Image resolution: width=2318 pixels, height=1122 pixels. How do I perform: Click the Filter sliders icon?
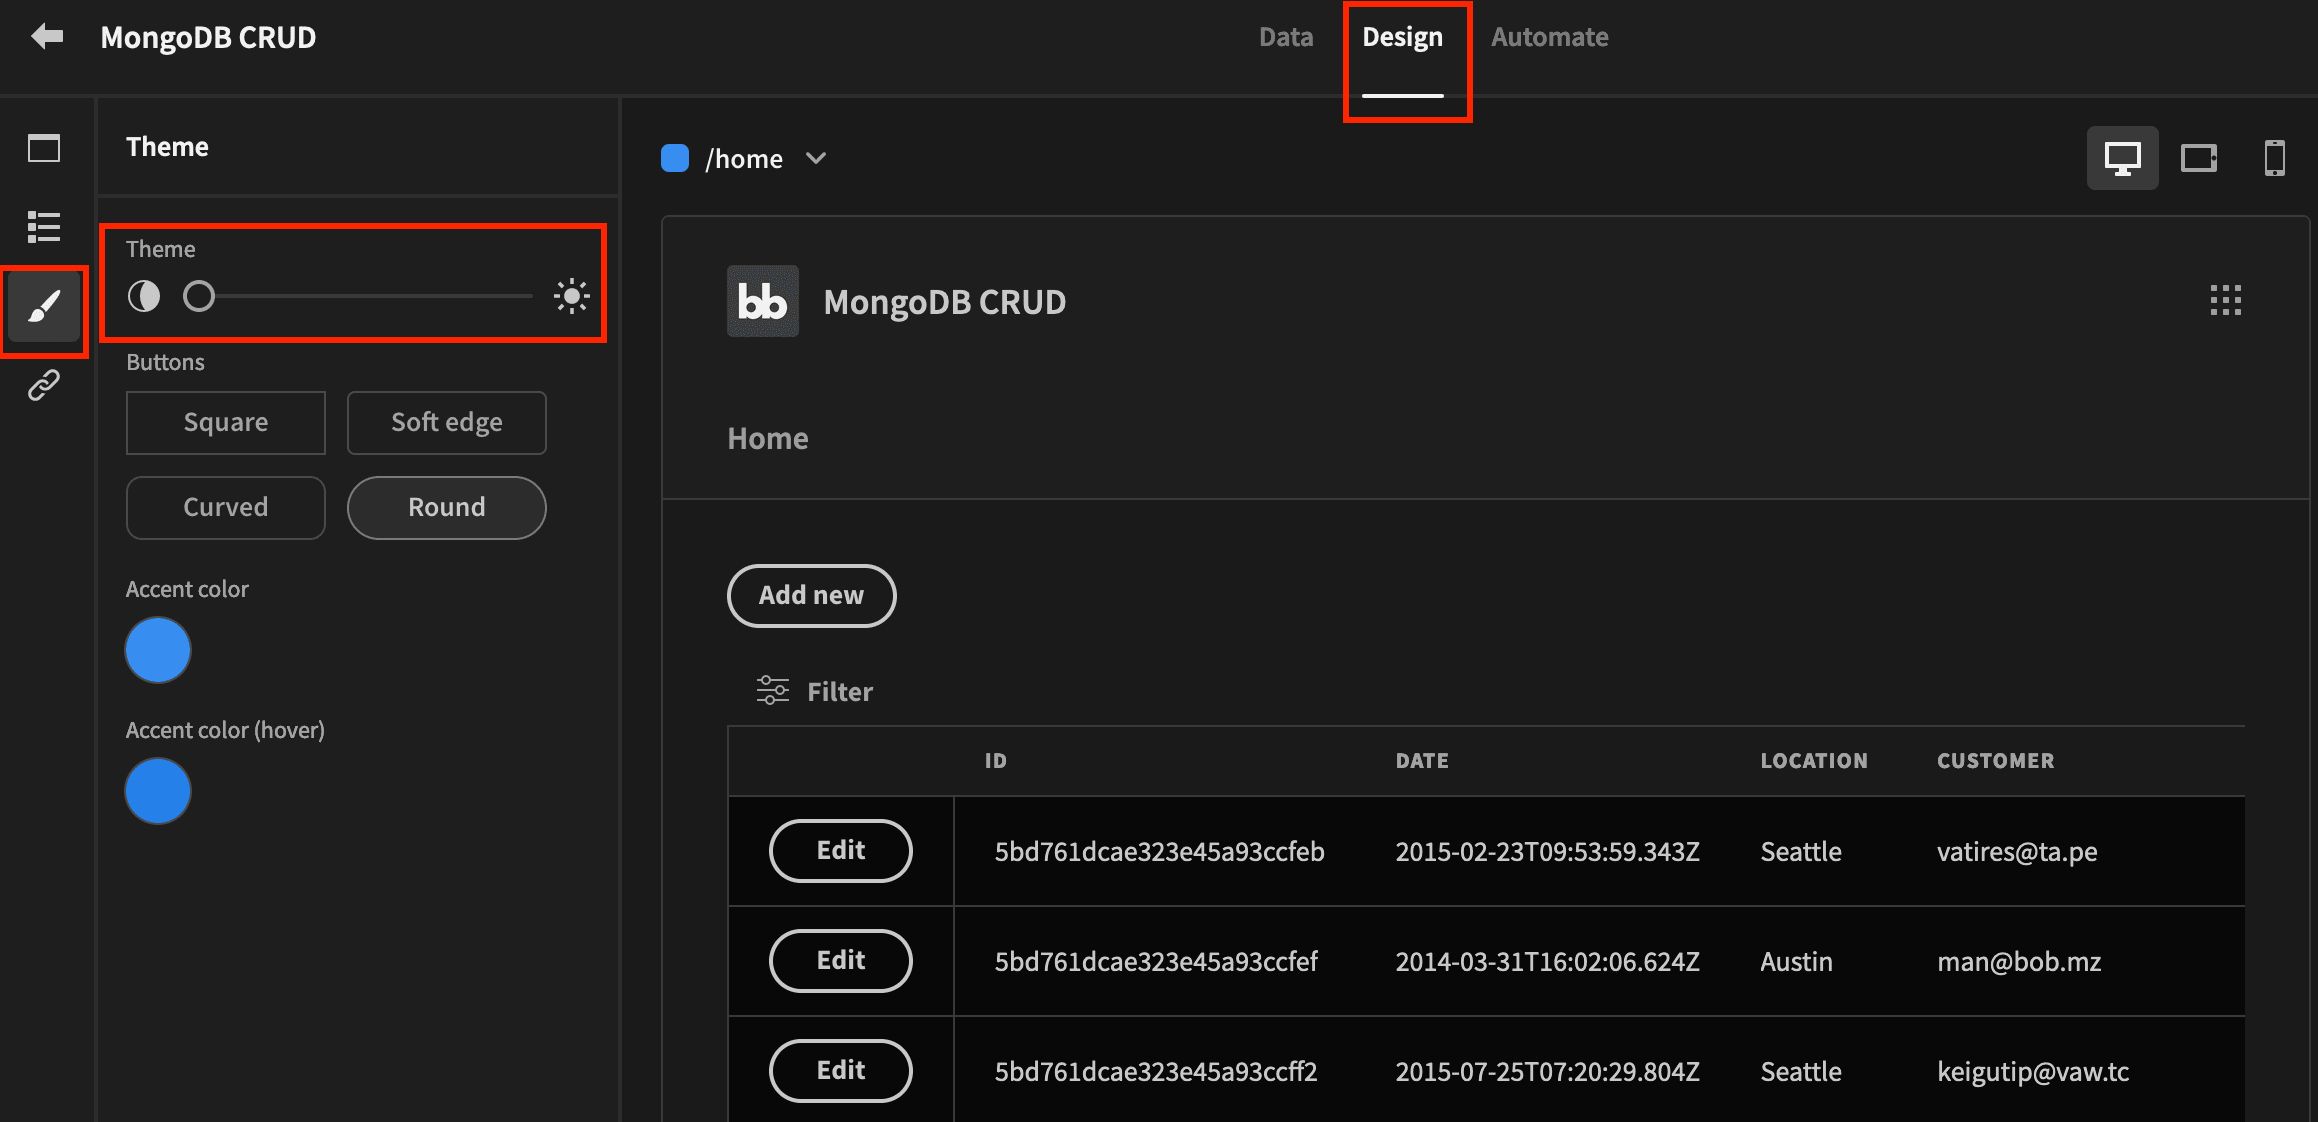(x=772, y=690)
